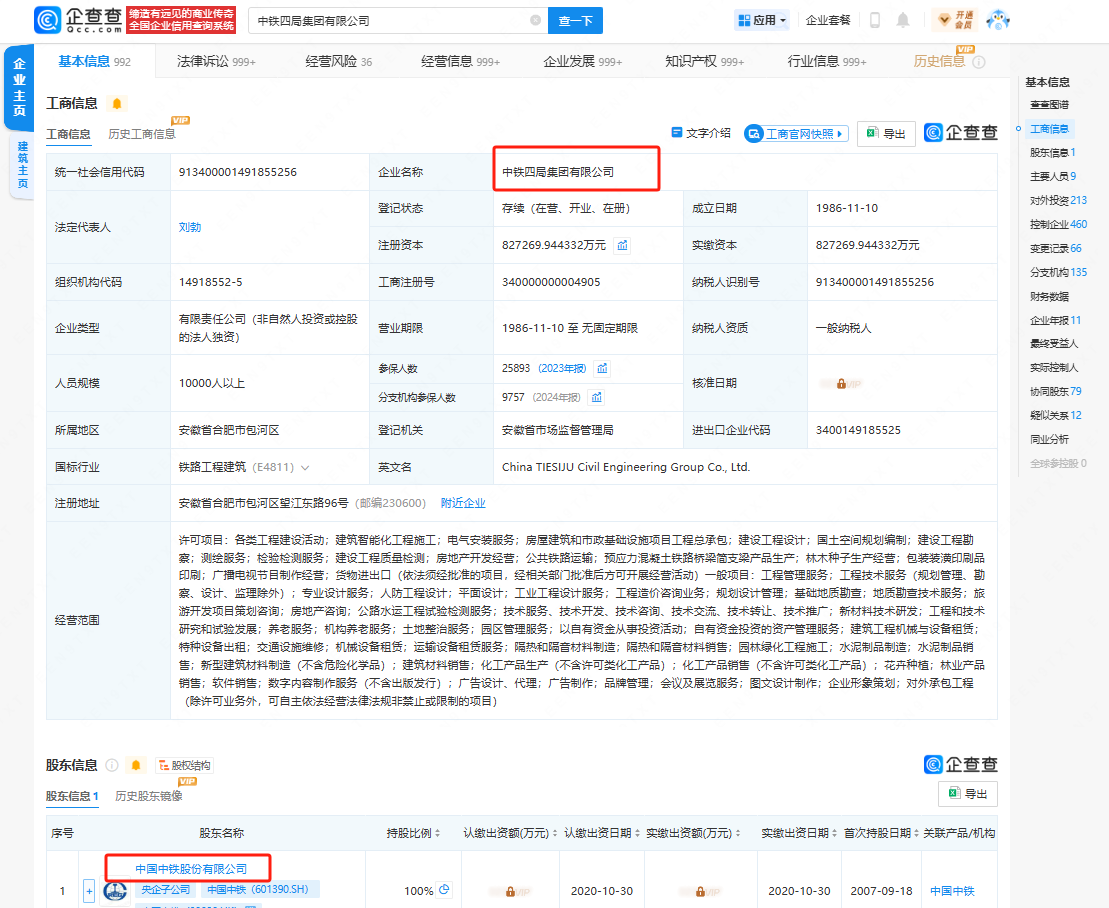Jump to 控制企业 460 in sidebar

1058,224
